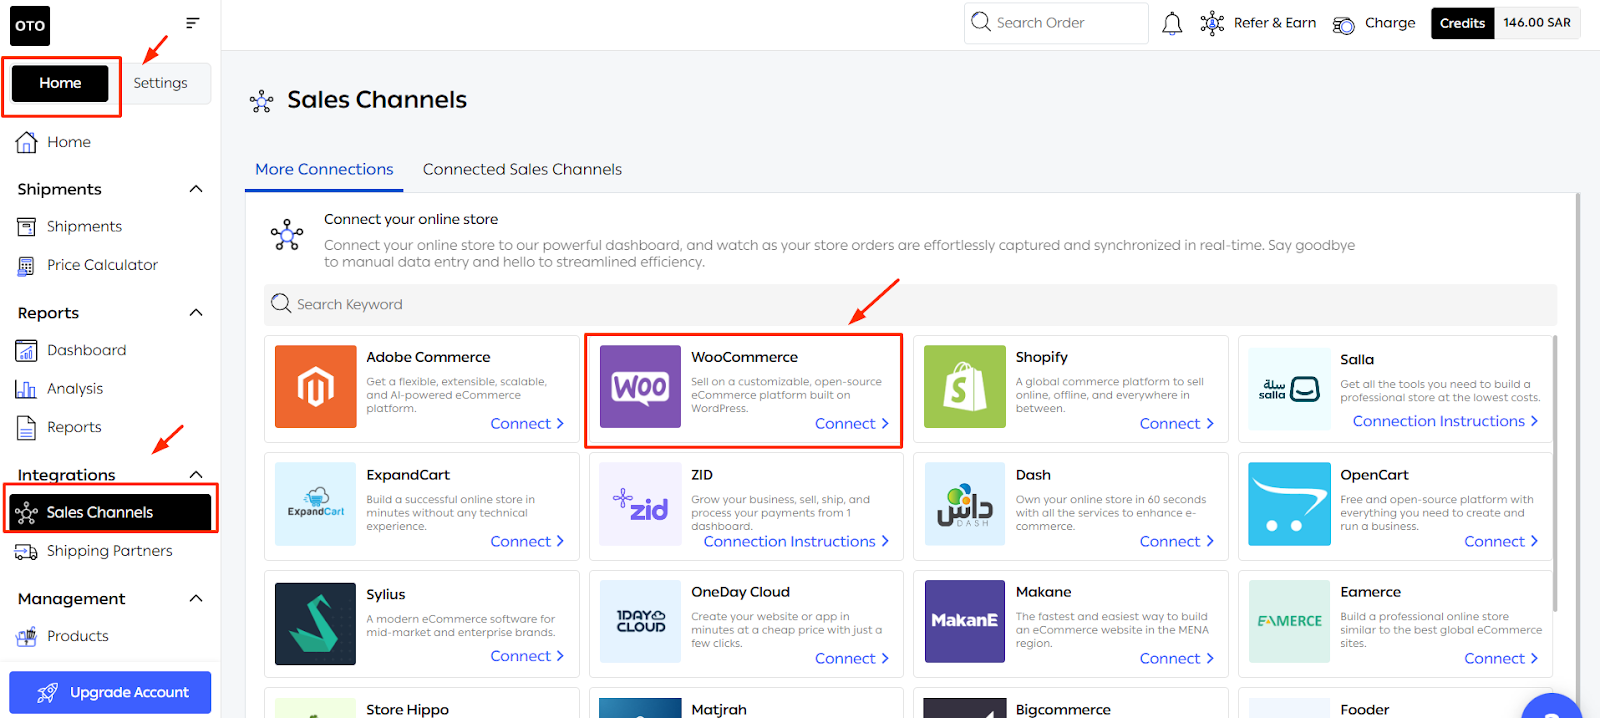Connect OneDay Cloud store
The image size is (1600, 718).
click(x=852, y=658)
